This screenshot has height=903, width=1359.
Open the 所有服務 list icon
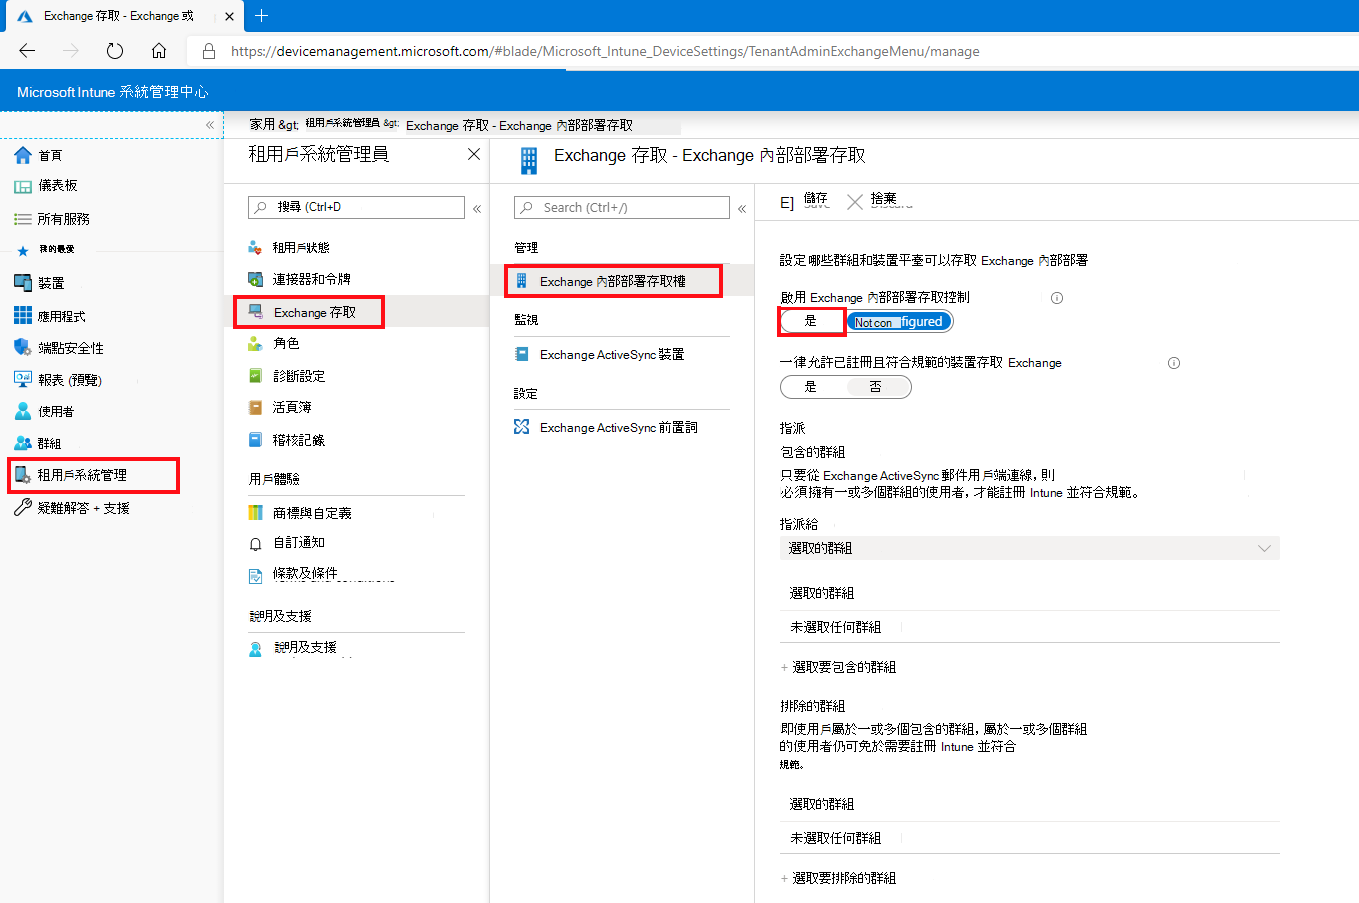point(23,219)
